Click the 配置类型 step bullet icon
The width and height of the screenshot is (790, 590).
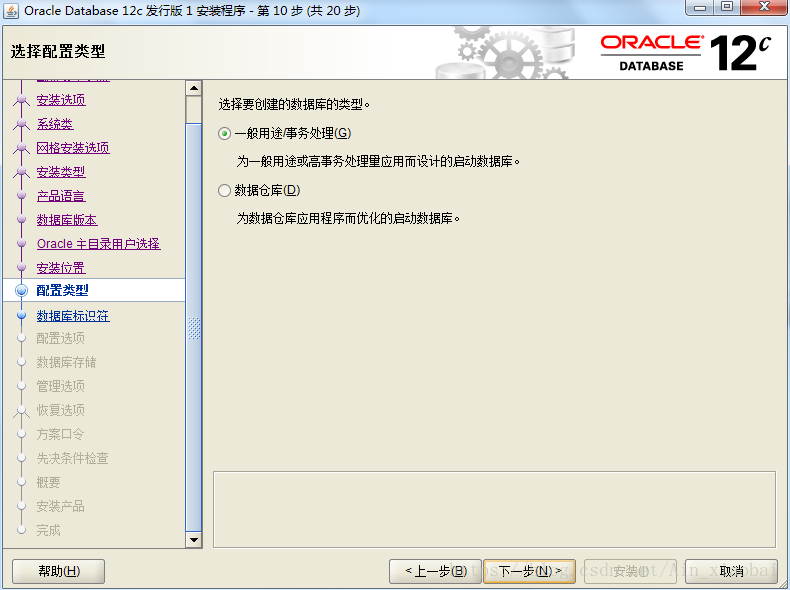click(x=21, y=291)
